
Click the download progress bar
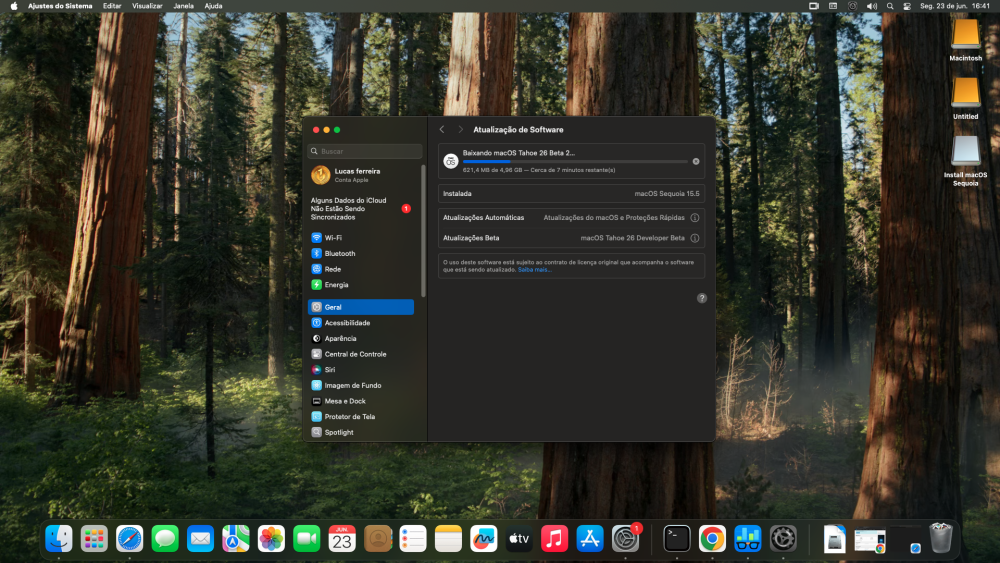pyautogui.click(x=575, y=161)
